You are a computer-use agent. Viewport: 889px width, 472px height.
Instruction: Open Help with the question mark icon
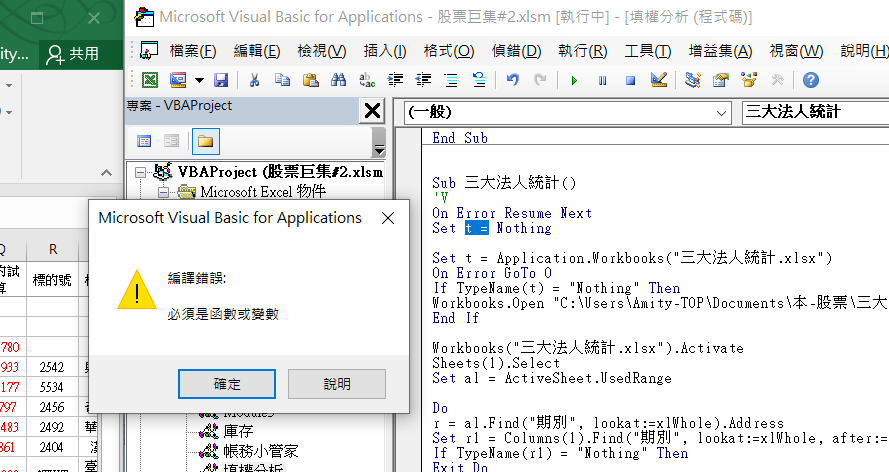[x=811, y=80]
